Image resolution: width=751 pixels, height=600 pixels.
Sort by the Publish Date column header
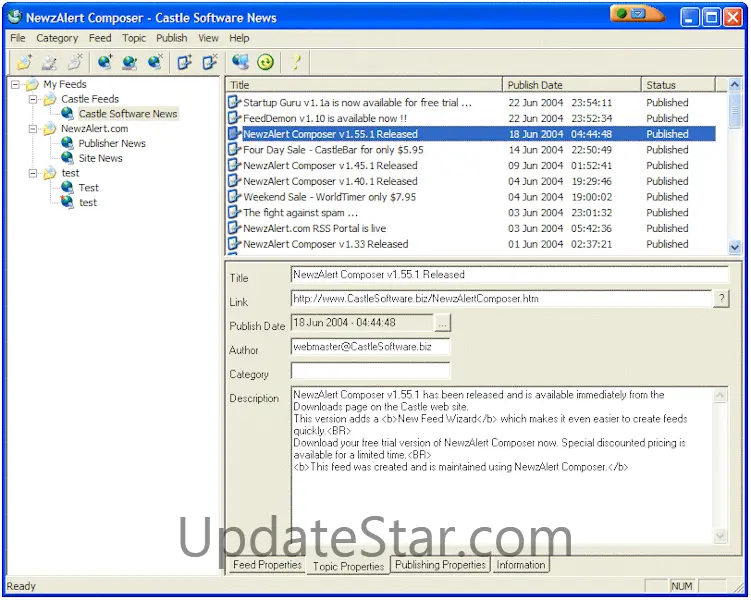(572, 85)
